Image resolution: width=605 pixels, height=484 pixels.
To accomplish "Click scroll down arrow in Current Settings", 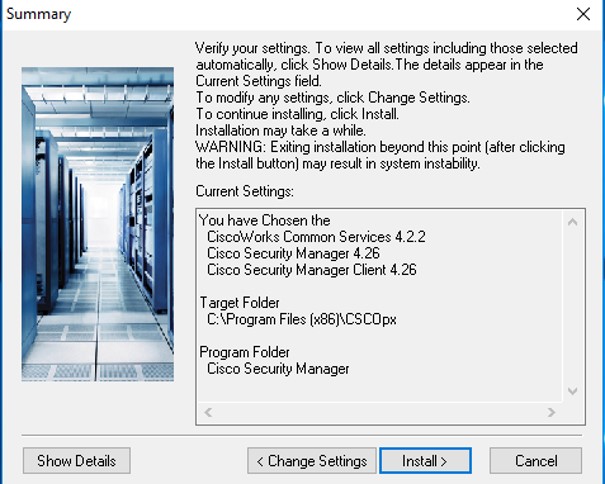I will pyautogui.click(x=573, y=391).
